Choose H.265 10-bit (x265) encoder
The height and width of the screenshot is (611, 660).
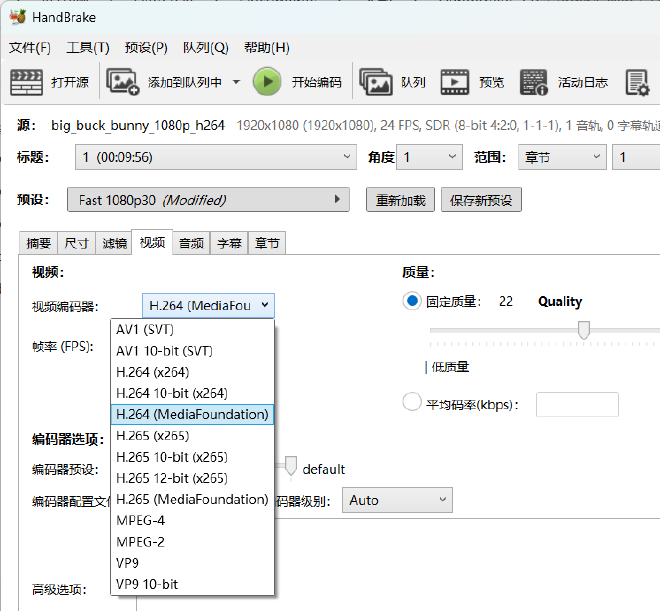click(192, 457)
